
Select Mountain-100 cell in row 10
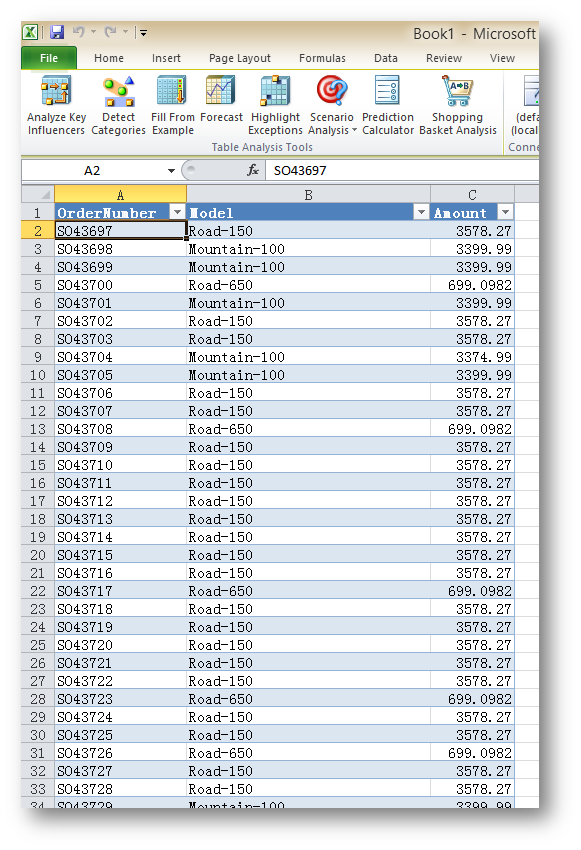[x=308, y=375]
